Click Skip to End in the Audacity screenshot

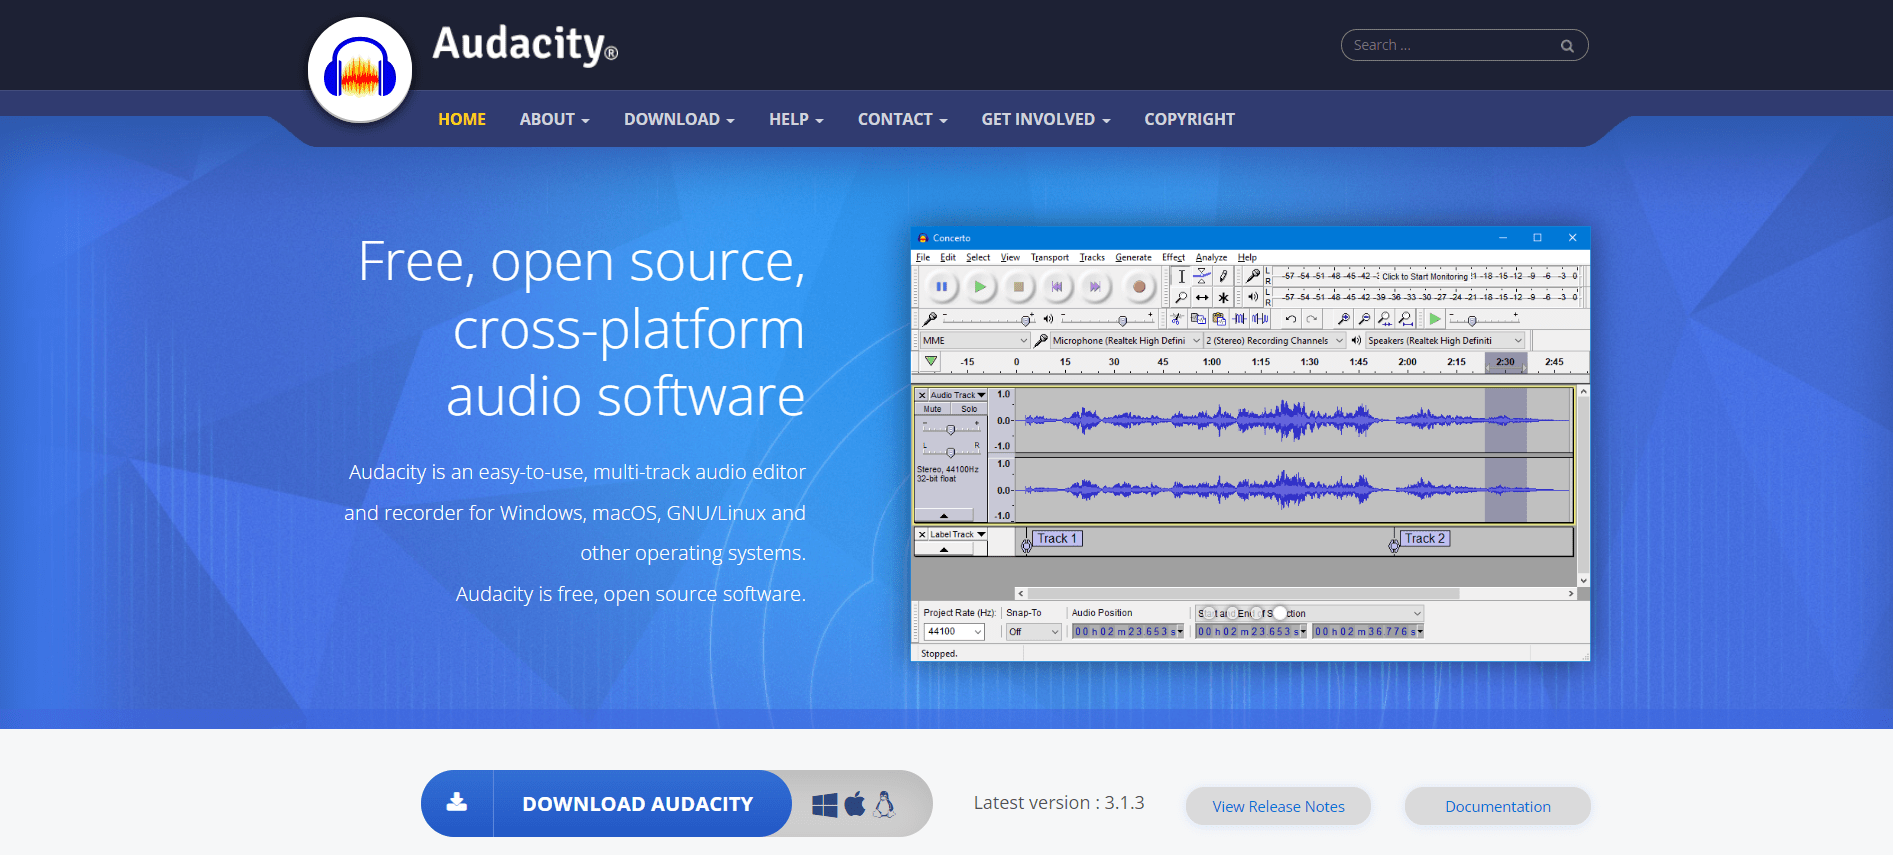pos(1095,287)
